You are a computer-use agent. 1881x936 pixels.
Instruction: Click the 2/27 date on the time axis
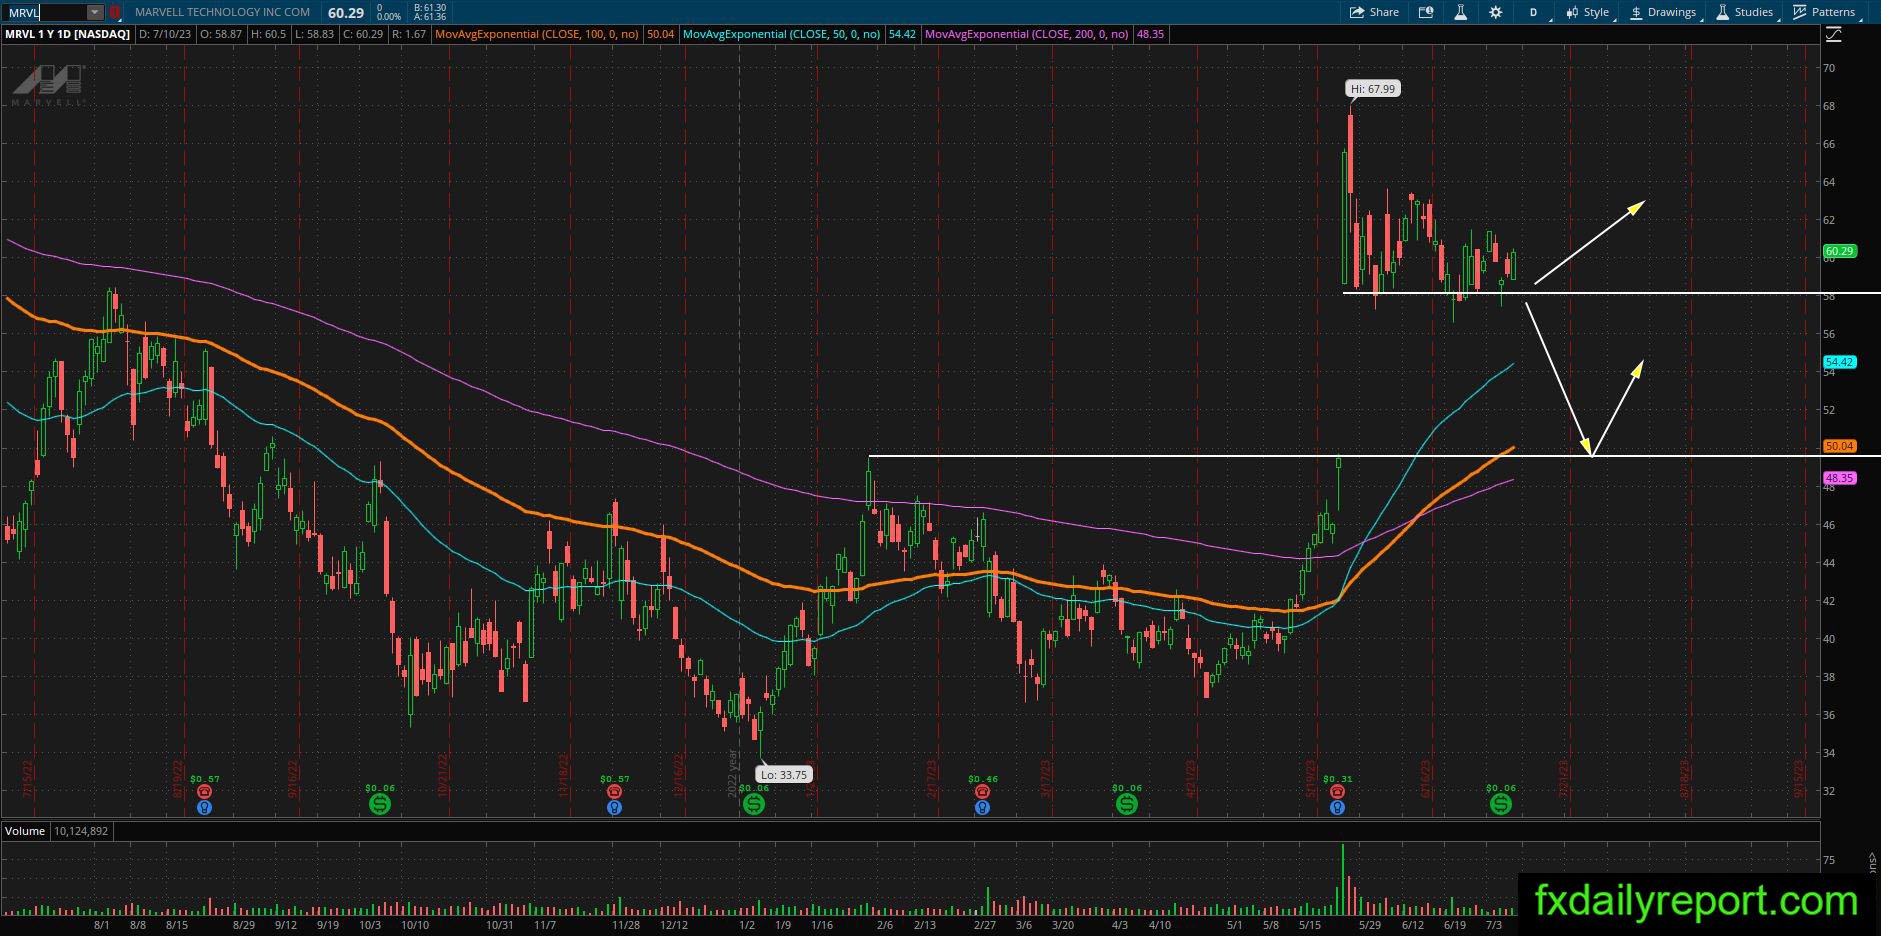(985, 925)
